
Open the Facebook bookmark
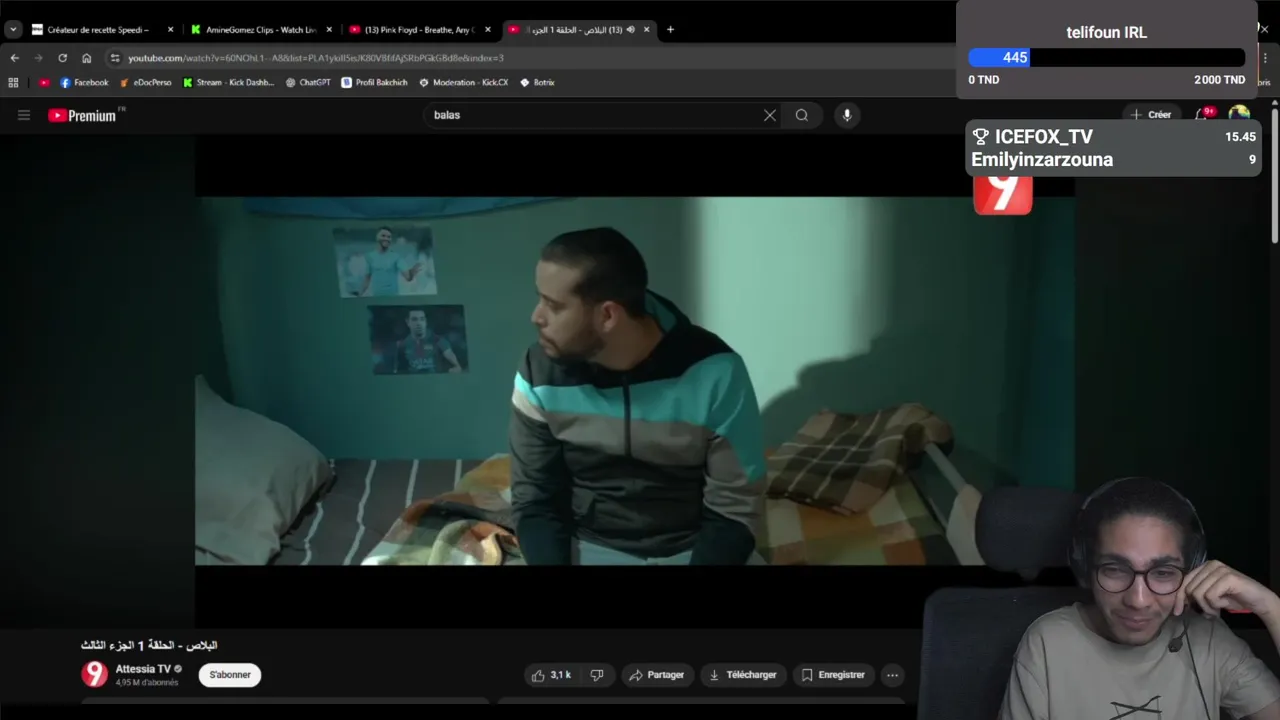84,83
